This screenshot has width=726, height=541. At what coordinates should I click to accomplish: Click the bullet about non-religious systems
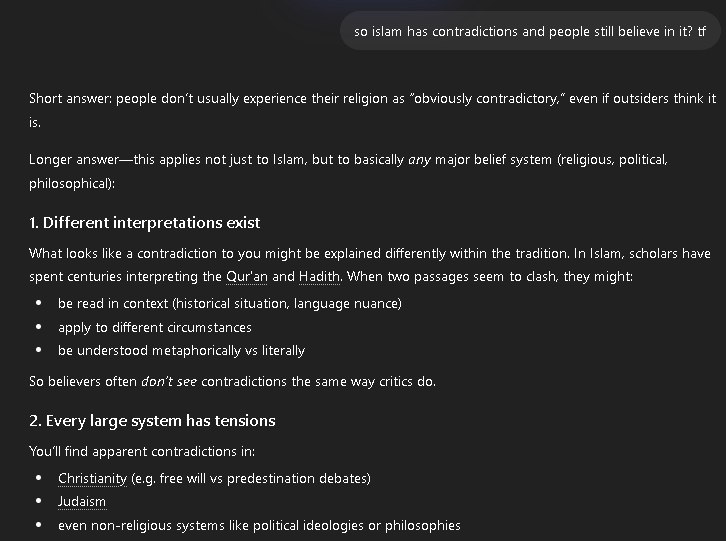(259, 525)
